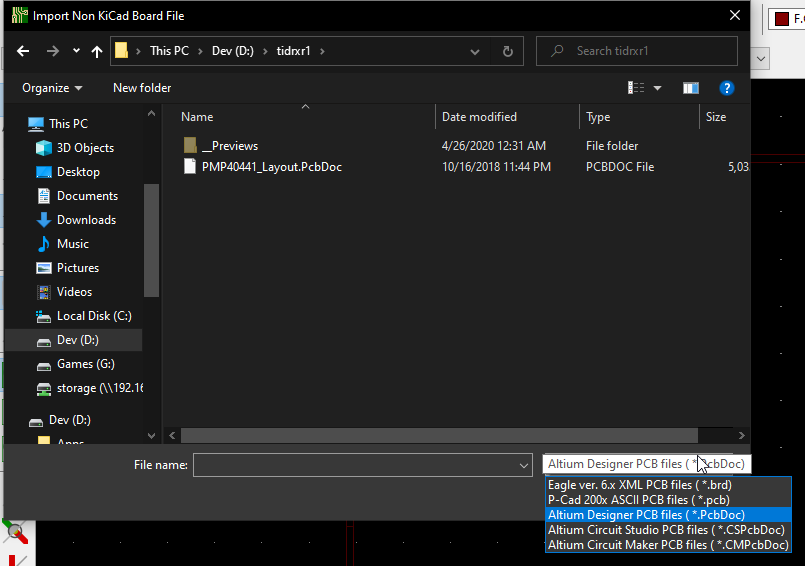
Task: Open Pictures in the sidebar
Action: (x=78, y=268)
